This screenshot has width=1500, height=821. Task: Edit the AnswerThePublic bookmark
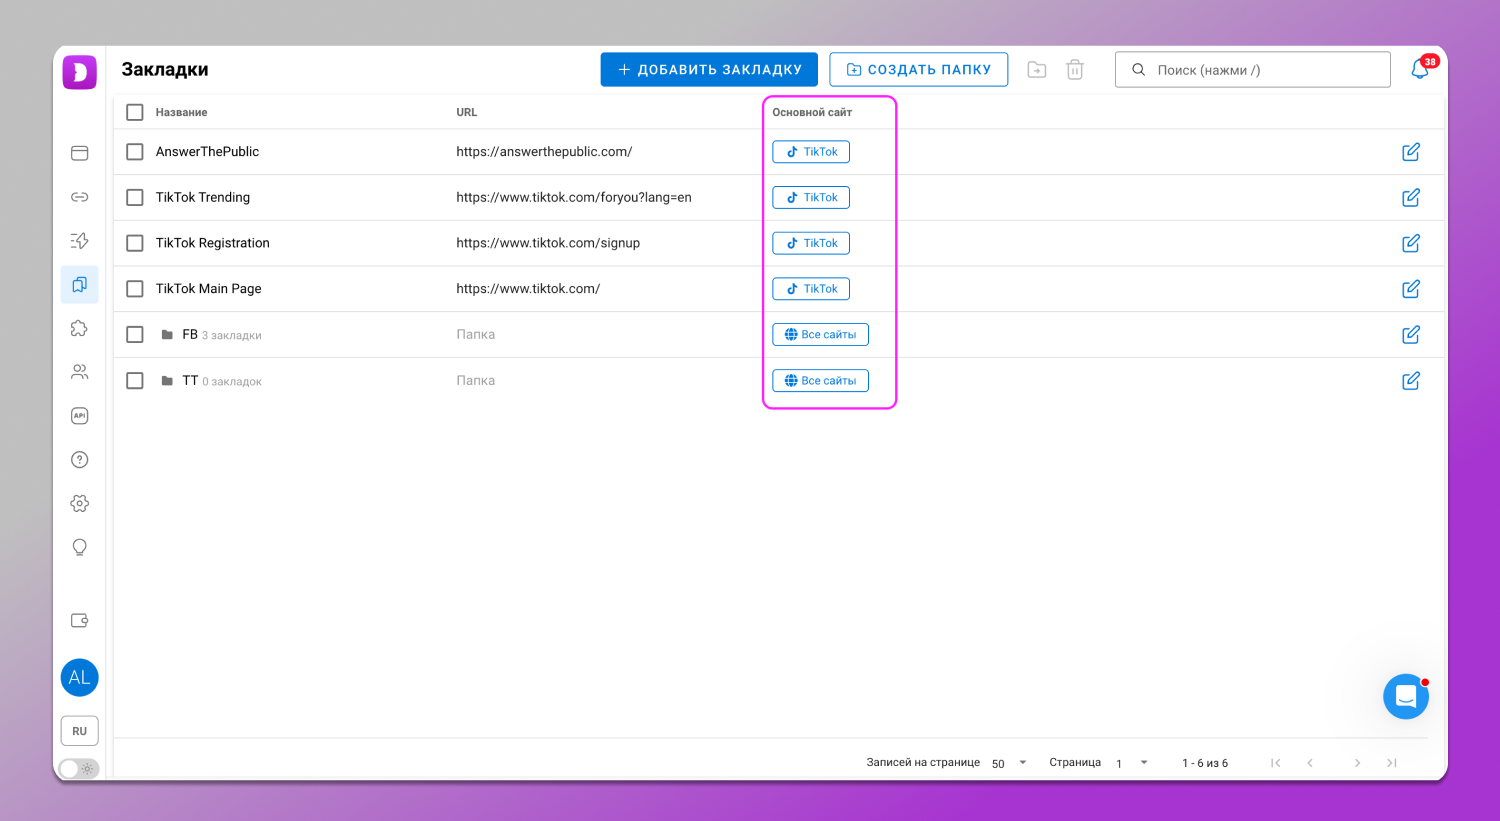click(1411, 152)
